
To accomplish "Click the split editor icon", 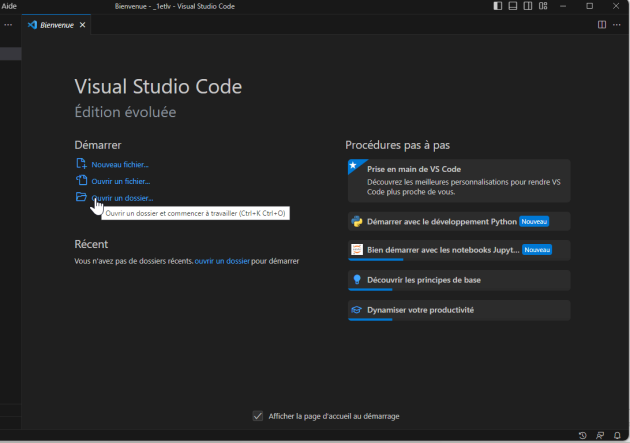I will coord(602,24).
